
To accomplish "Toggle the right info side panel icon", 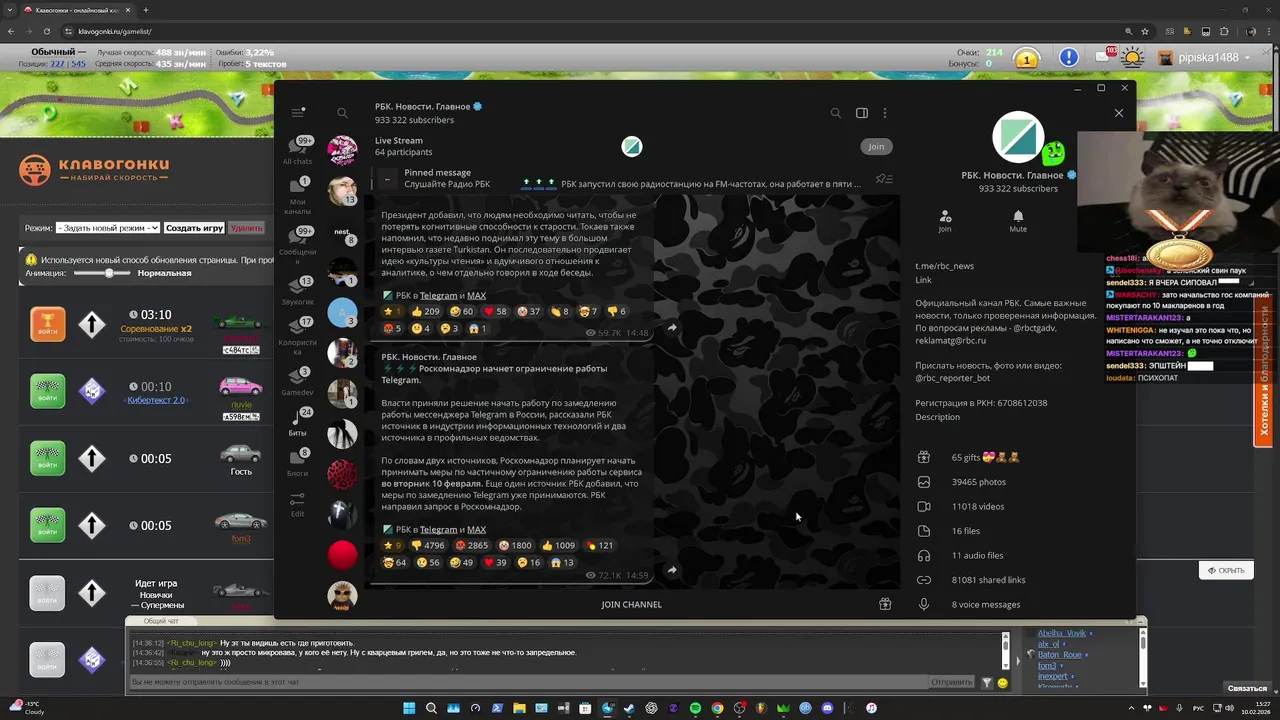I will point(862,113).
